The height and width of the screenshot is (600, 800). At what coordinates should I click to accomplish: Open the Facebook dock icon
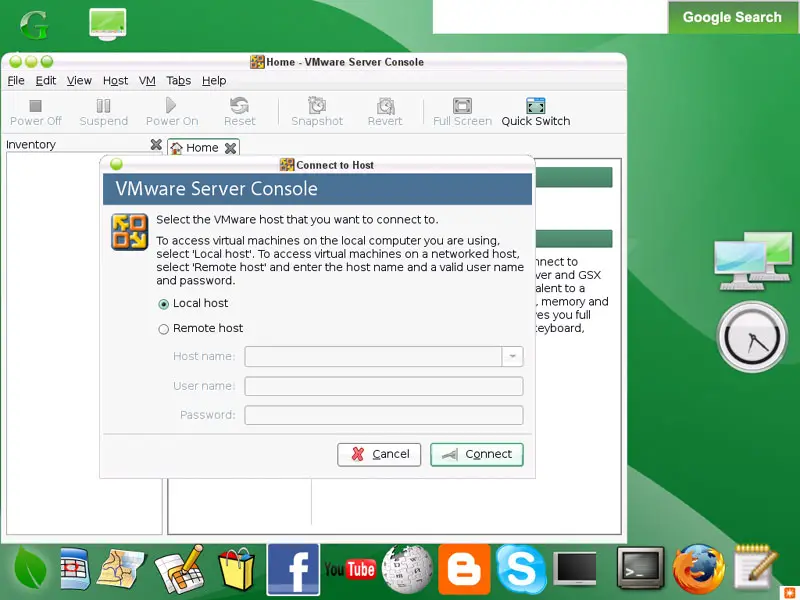(293, 569)
